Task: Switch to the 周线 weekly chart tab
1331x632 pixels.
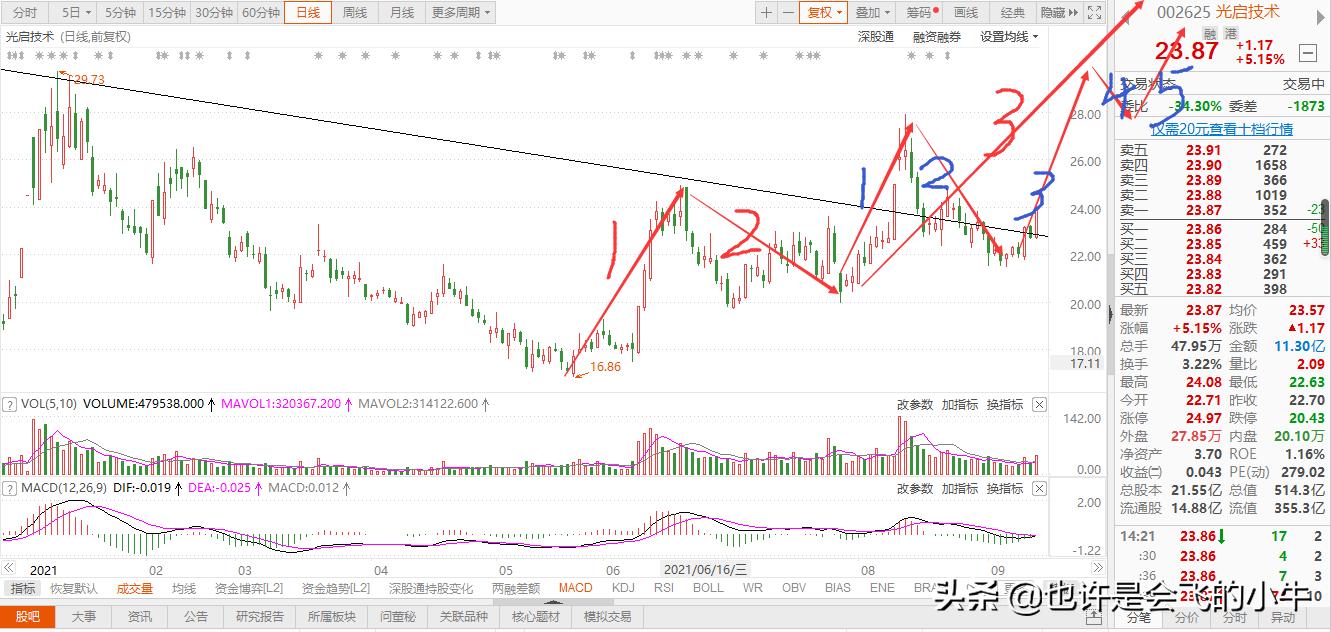Action: 355,13
